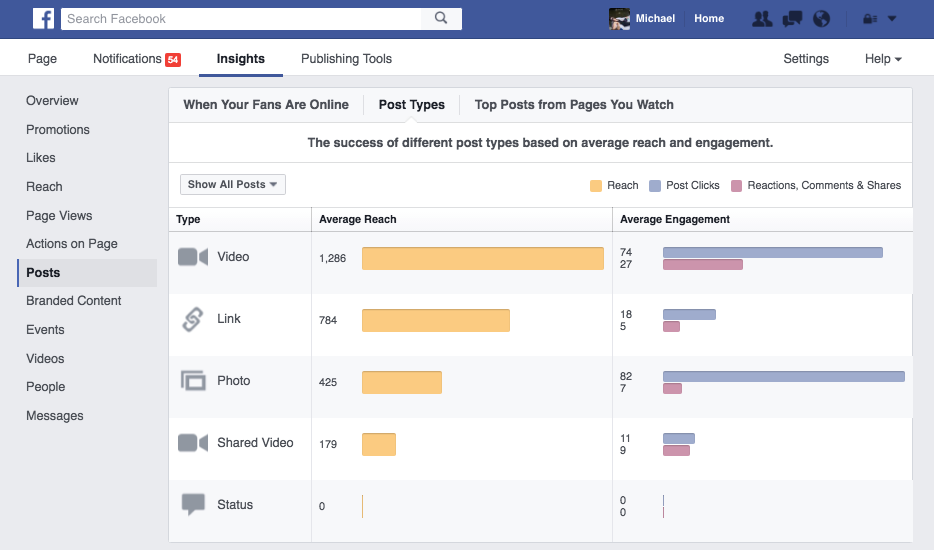This screenshot has height=550, width=934.
Task: Click the Link post type chain icon
Action: coord(193,319)
